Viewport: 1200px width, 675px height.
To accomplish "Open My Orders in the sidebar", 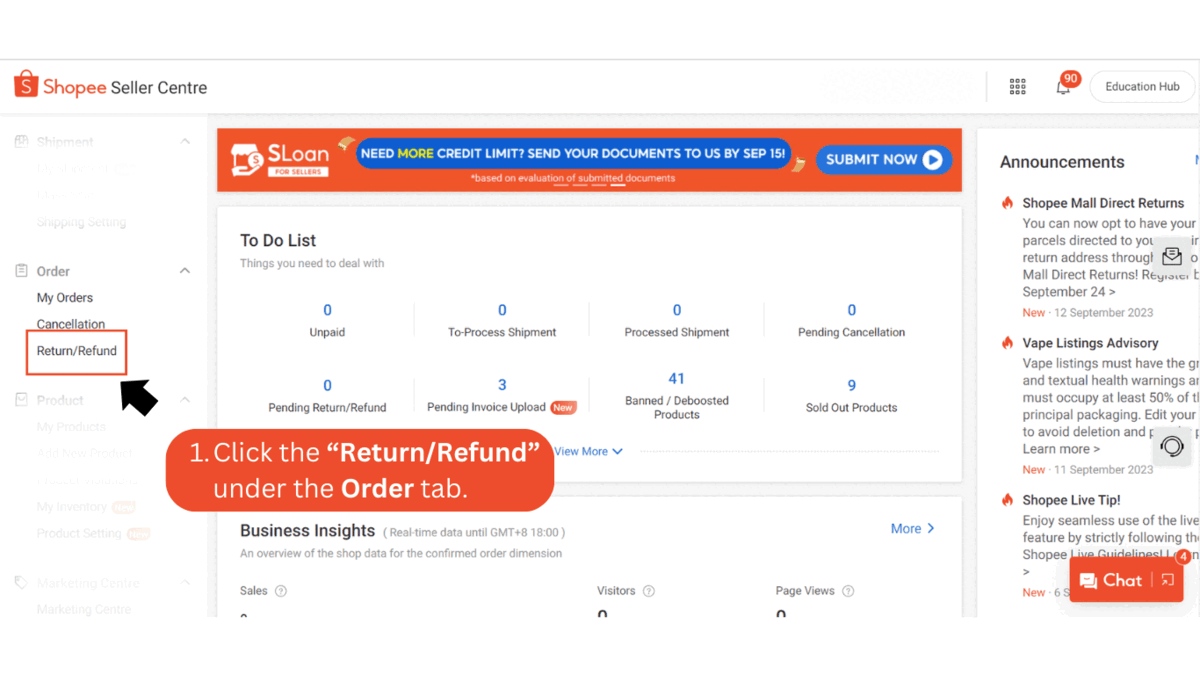I will point(64,297).
